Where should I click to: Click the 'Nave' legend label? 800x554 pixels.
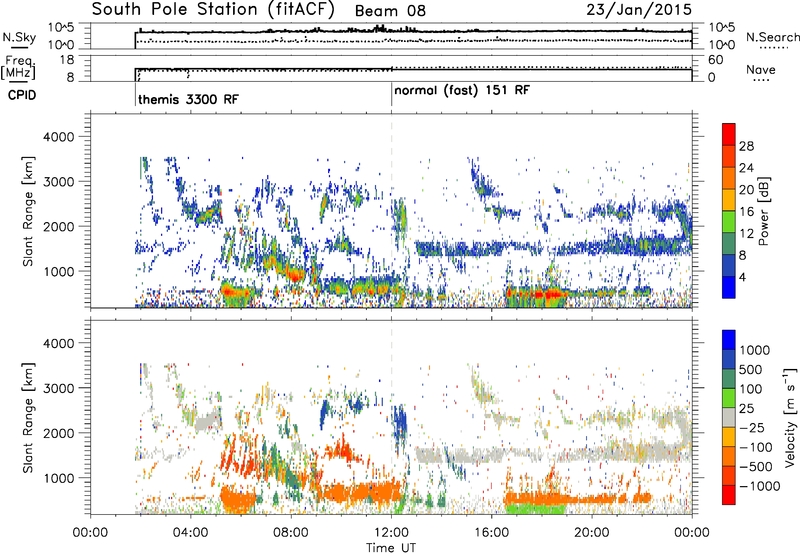tap(761, 69)
